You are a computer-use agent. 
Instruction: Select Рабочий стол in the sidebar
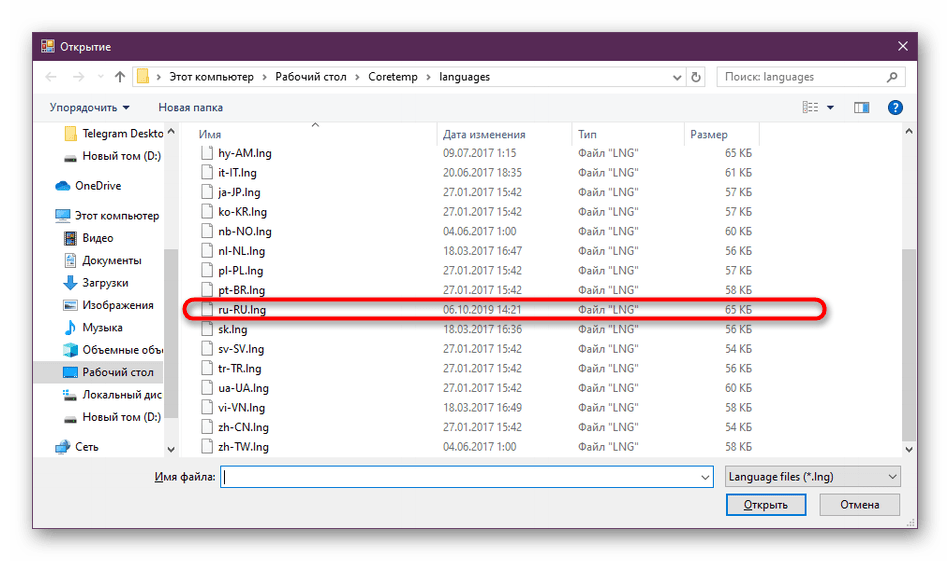[x=99, y=372]
